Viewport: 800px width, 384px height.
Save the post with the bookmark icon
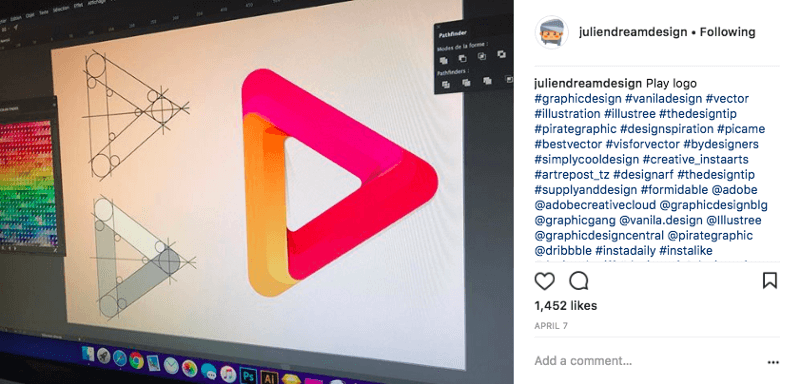pos(770,281)
